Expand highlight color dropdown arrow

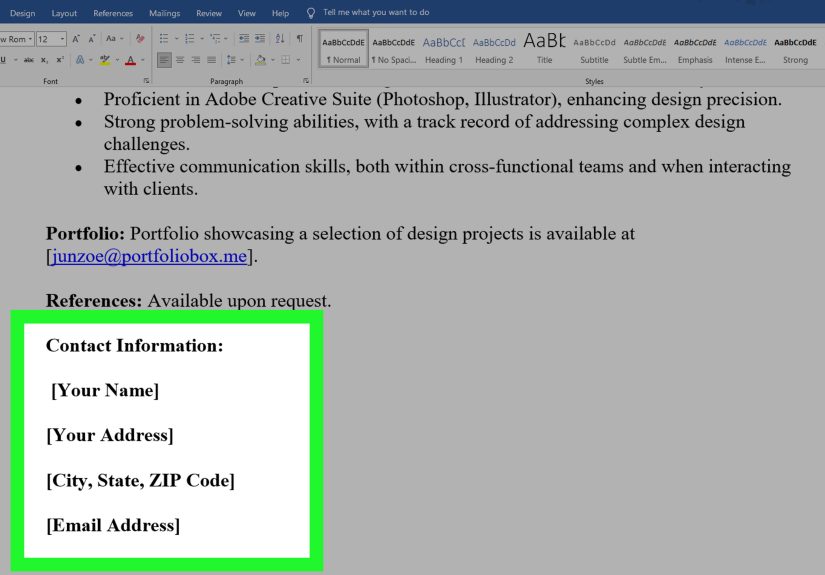(117, 60)
